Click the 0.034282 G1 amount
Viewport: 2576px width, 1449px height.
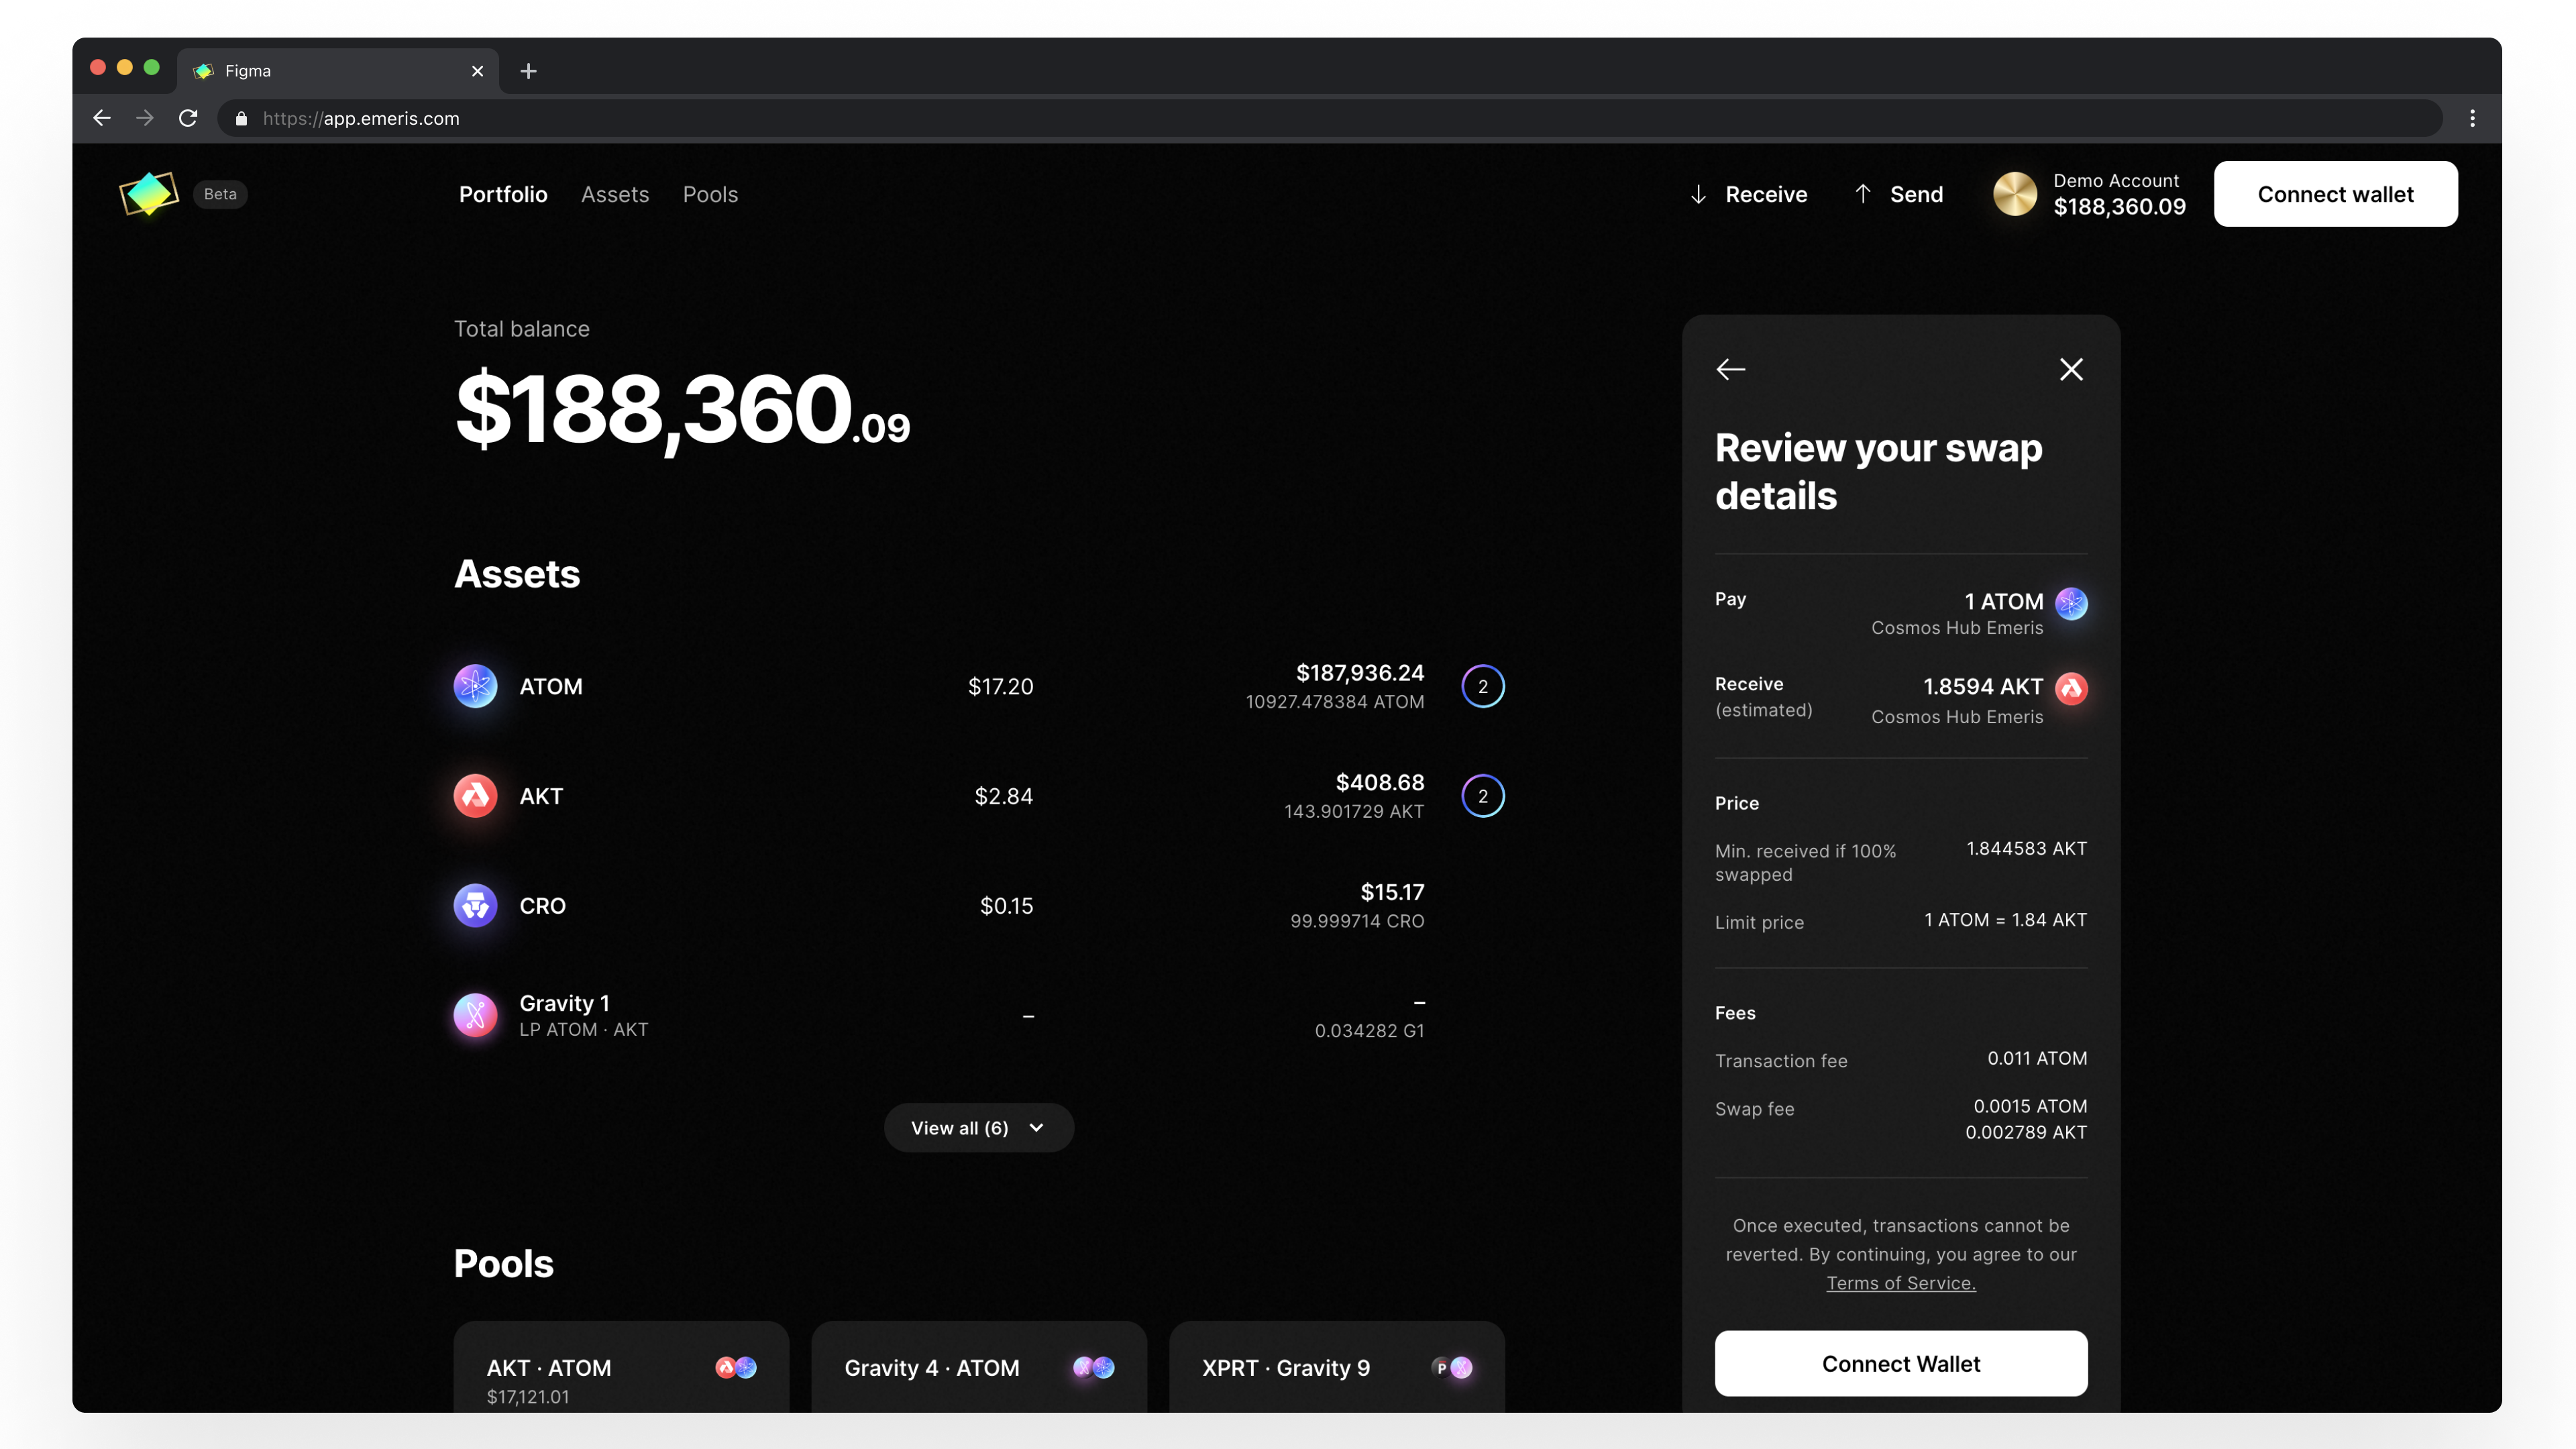(1369, 1031)
